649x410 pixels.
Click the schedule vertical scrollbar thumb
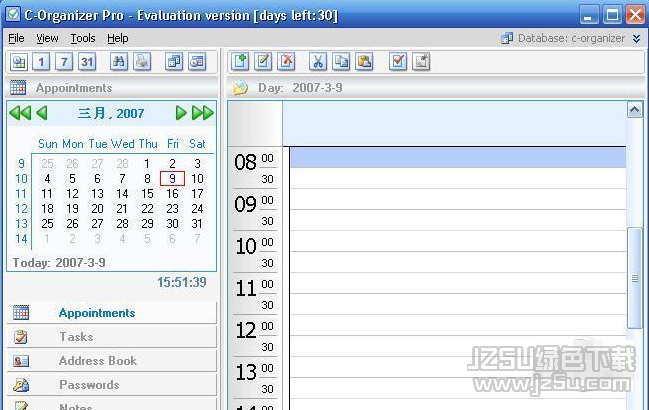(635, 278)
